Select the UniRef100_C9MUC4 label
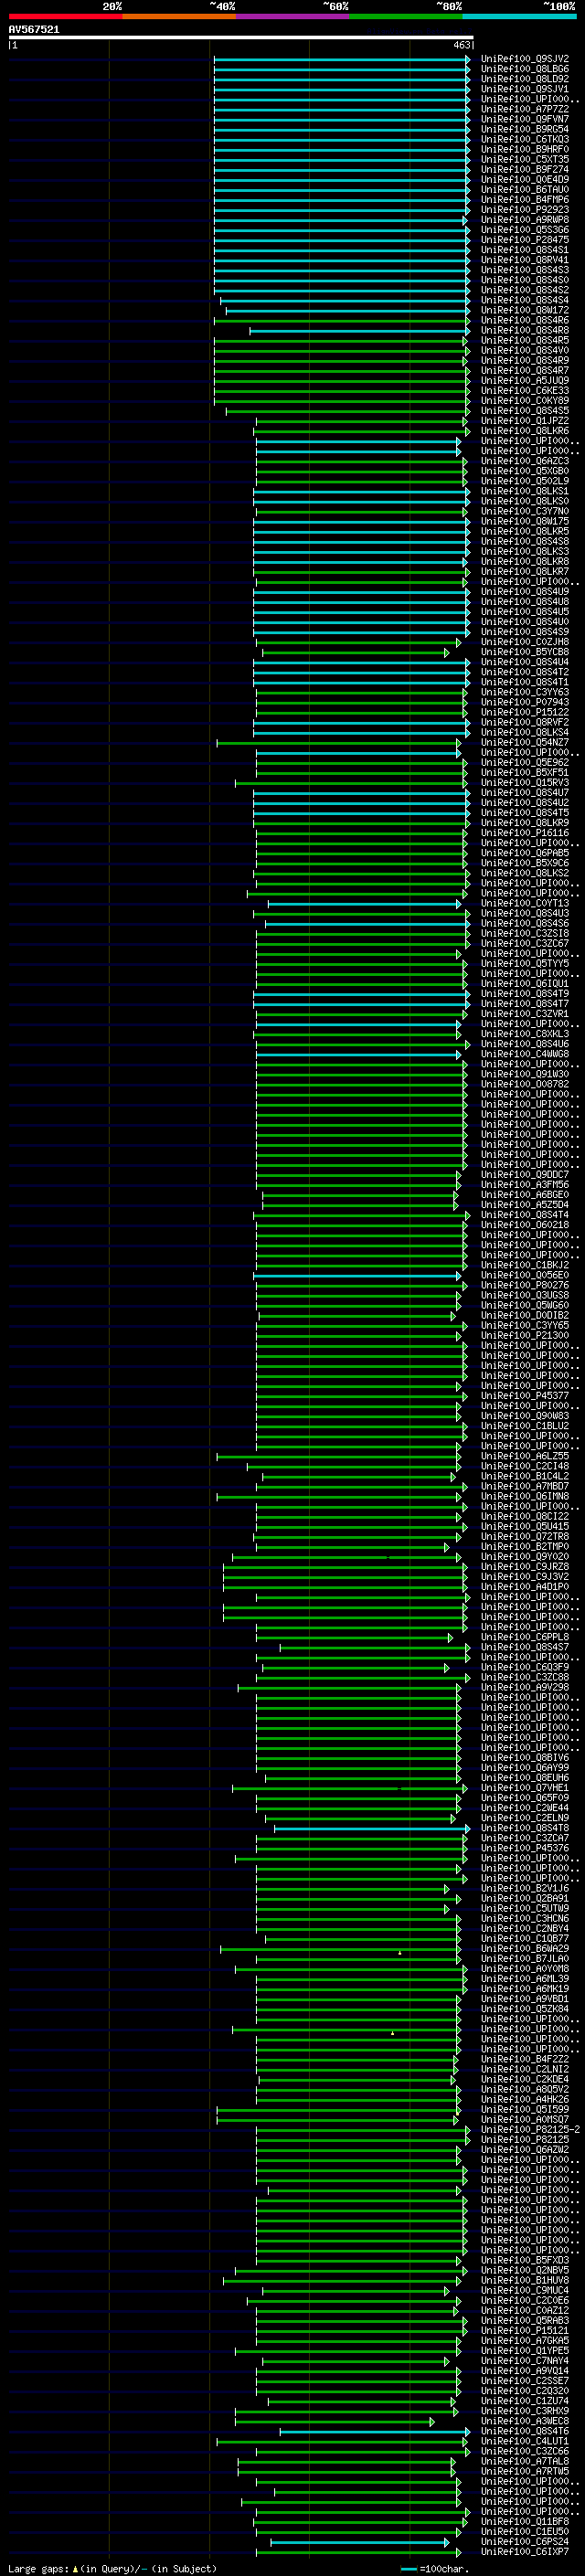The width and height of the screenshot is (585, 2576). 525,2291
